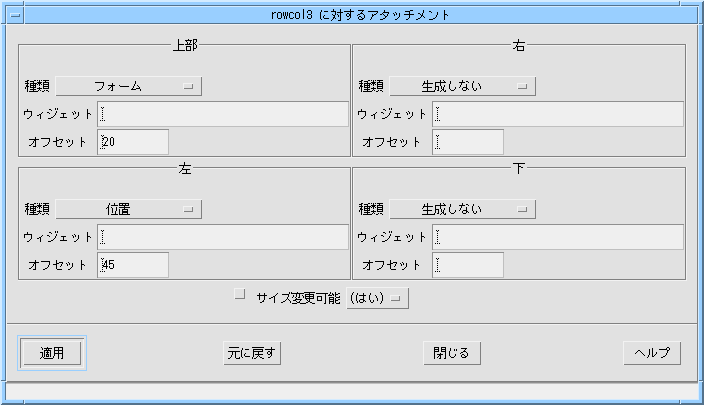The width and height of the screenshot is (704, 405).
Task: Click the 元に戻す button
Action: (x=252, y=353)
